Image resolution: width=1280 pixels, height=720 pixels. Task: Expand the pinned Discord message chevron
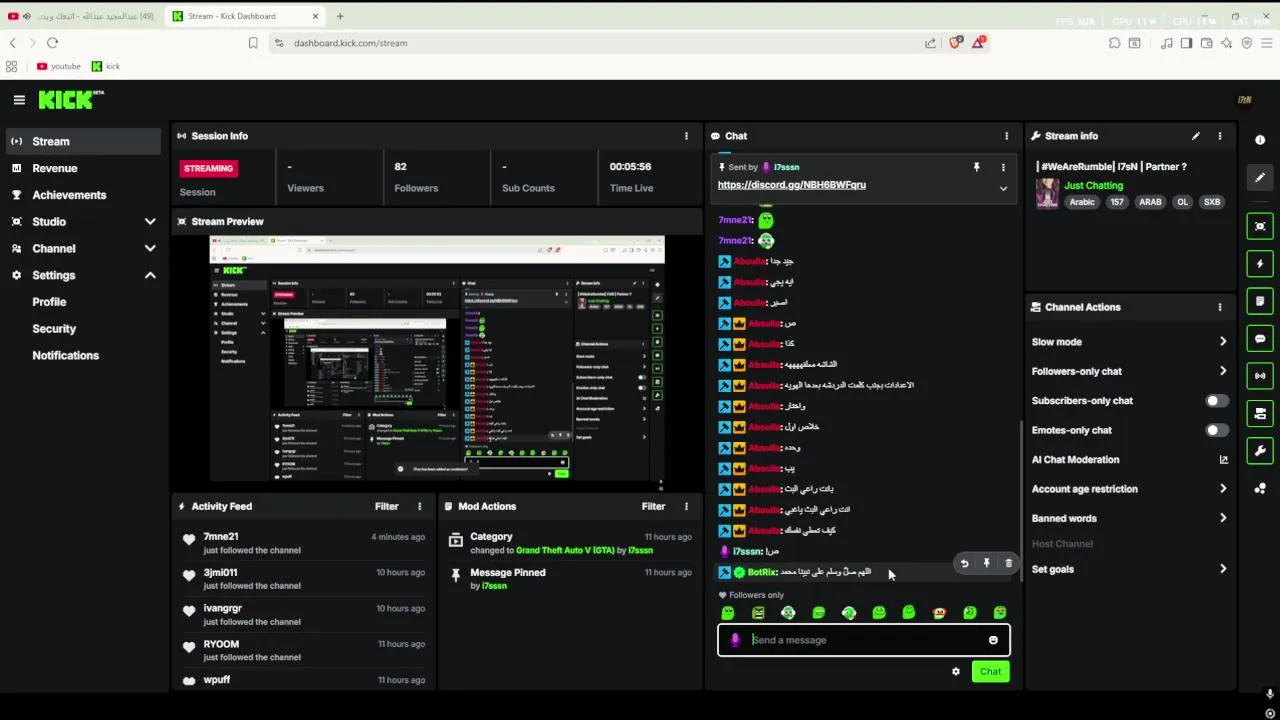[1003, 188]
